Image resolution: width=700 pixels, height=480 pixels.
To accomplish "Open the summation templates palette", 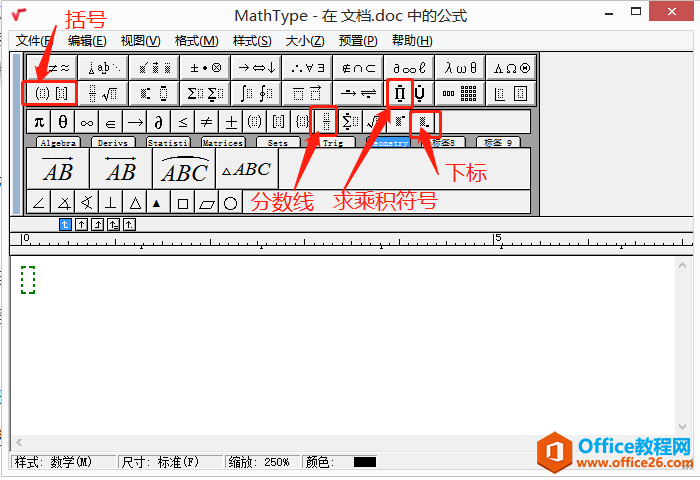I will 205,93.
